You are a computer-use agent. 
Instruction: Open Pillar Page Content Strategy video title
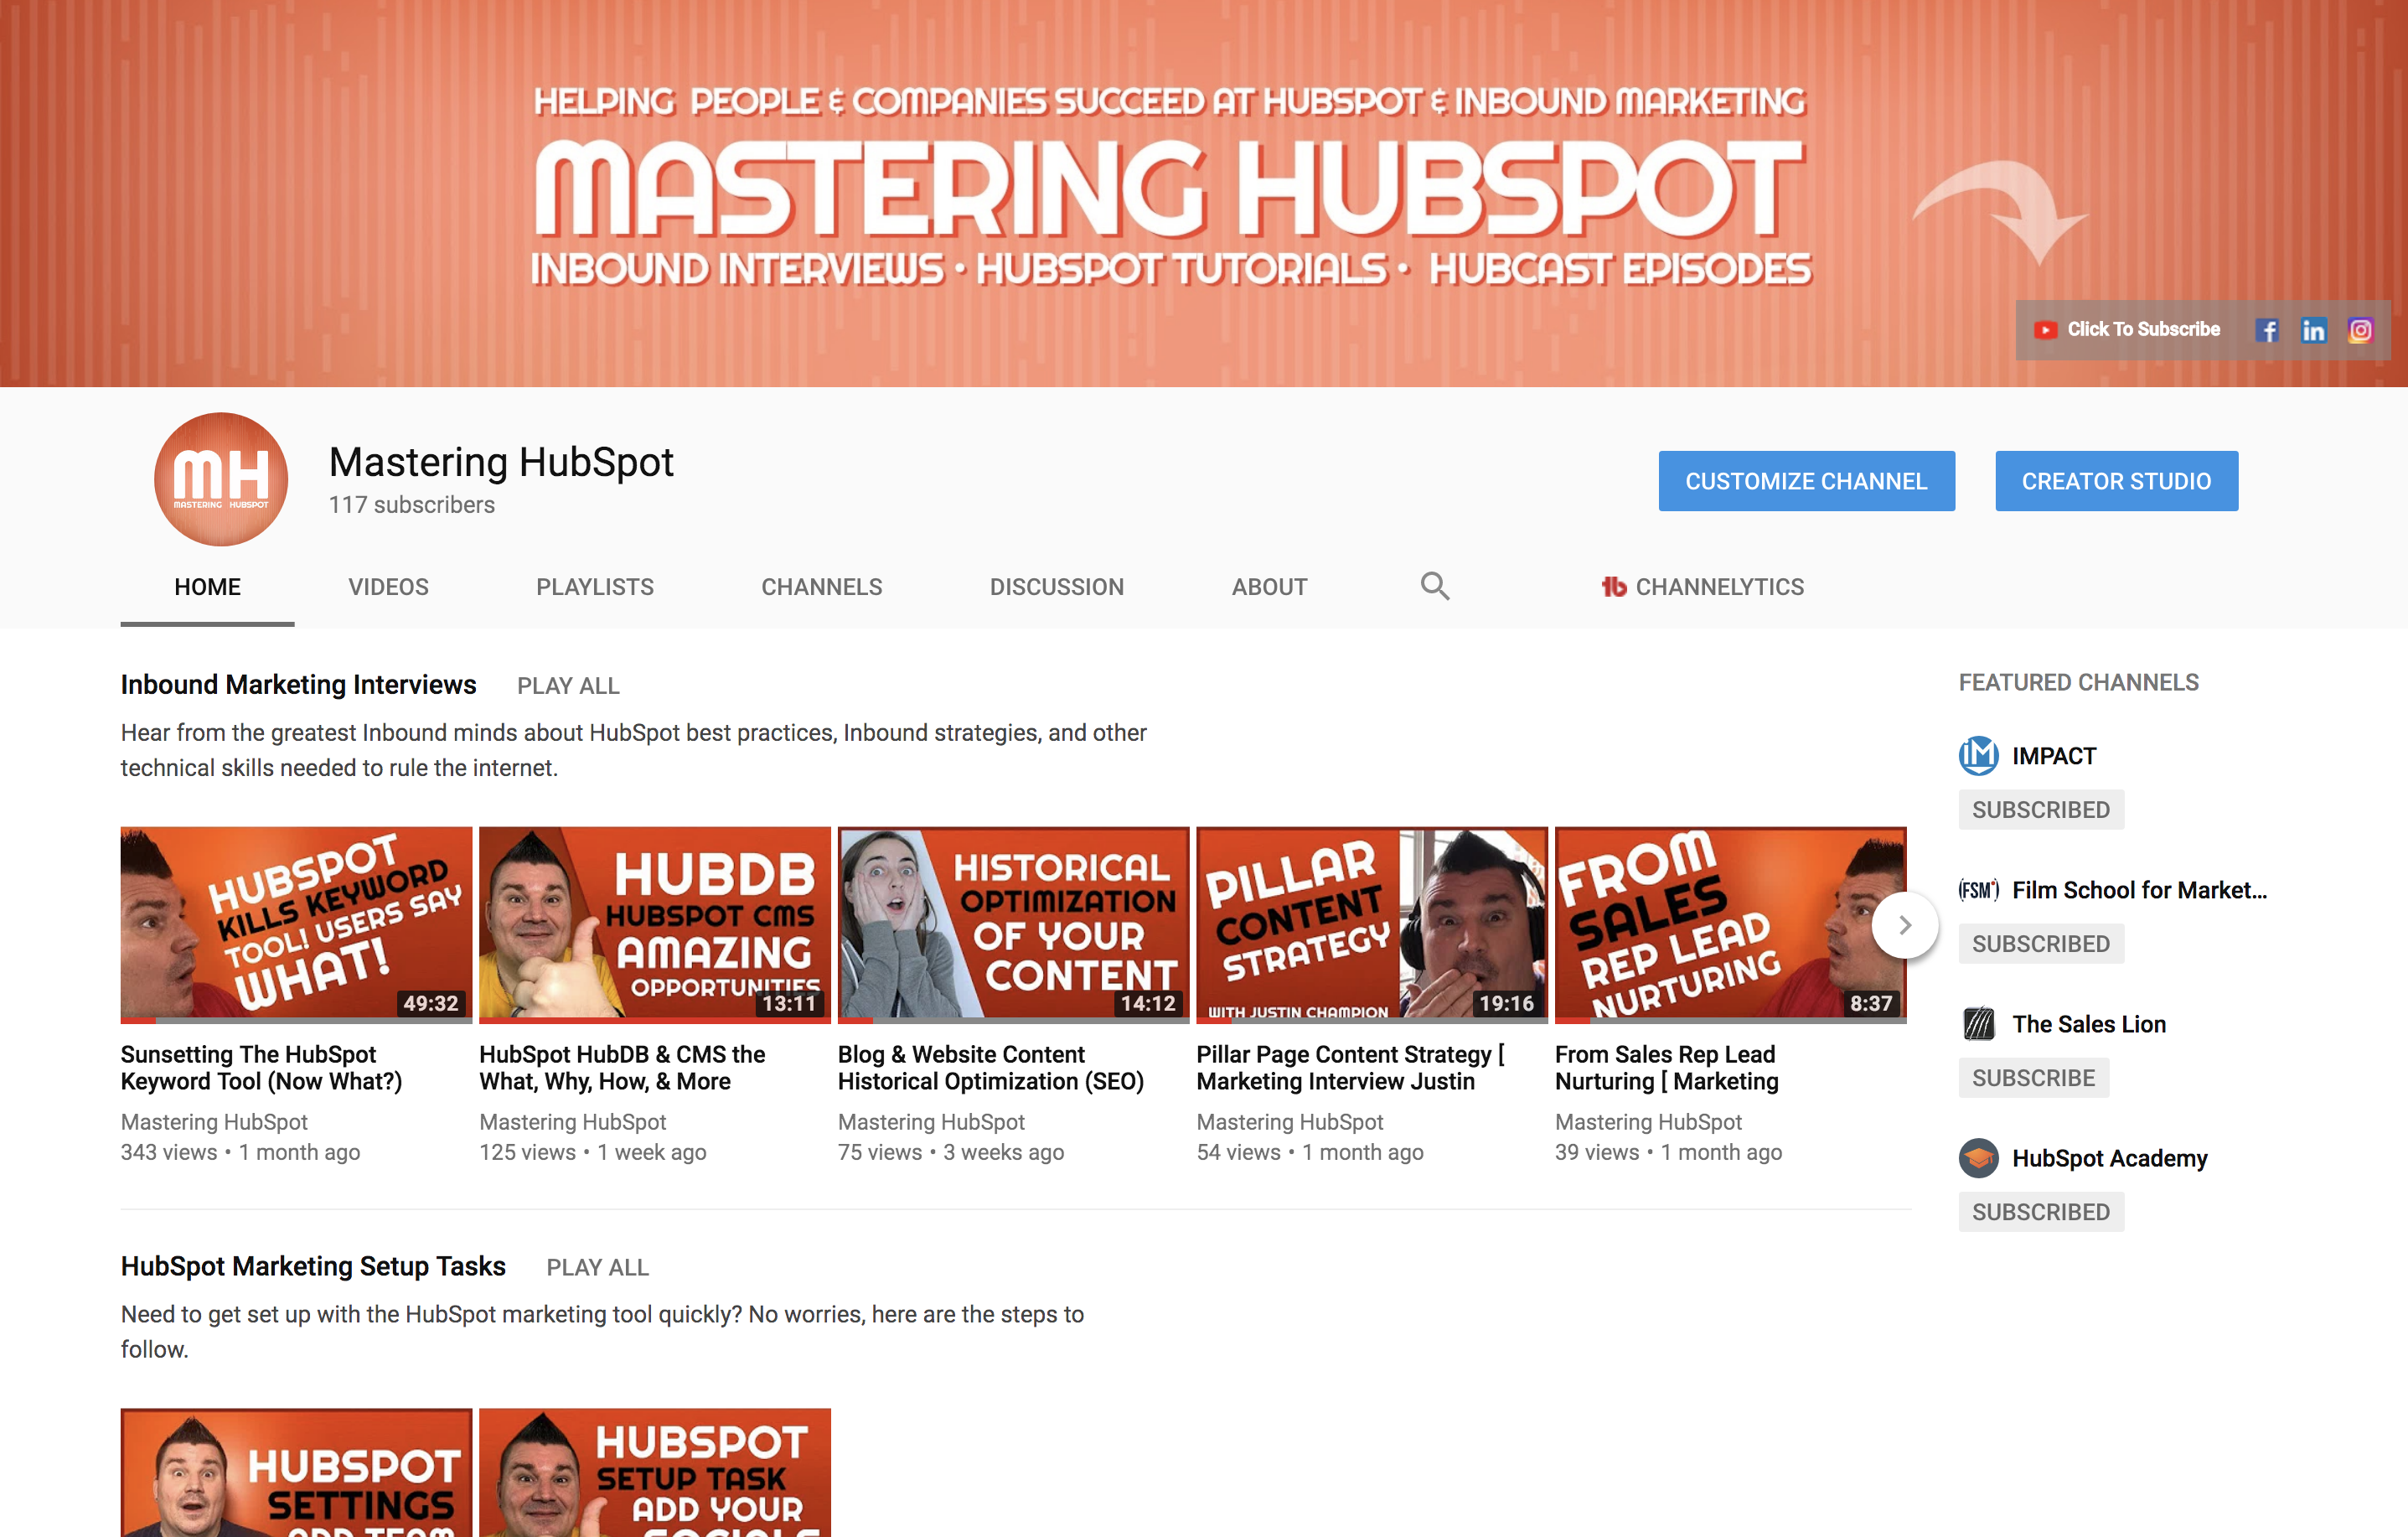pyautogui.click(x=1350, y=1067)
